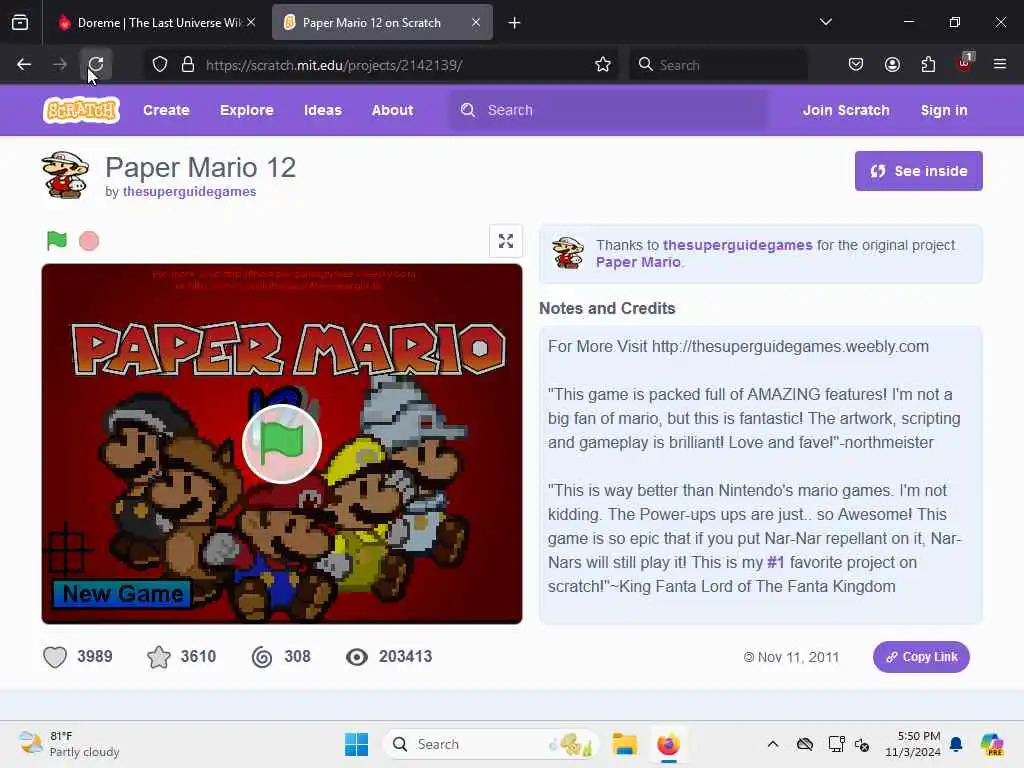Open the Scratch logo home link
The image size is (1024, 768).
tap(81, 110)
